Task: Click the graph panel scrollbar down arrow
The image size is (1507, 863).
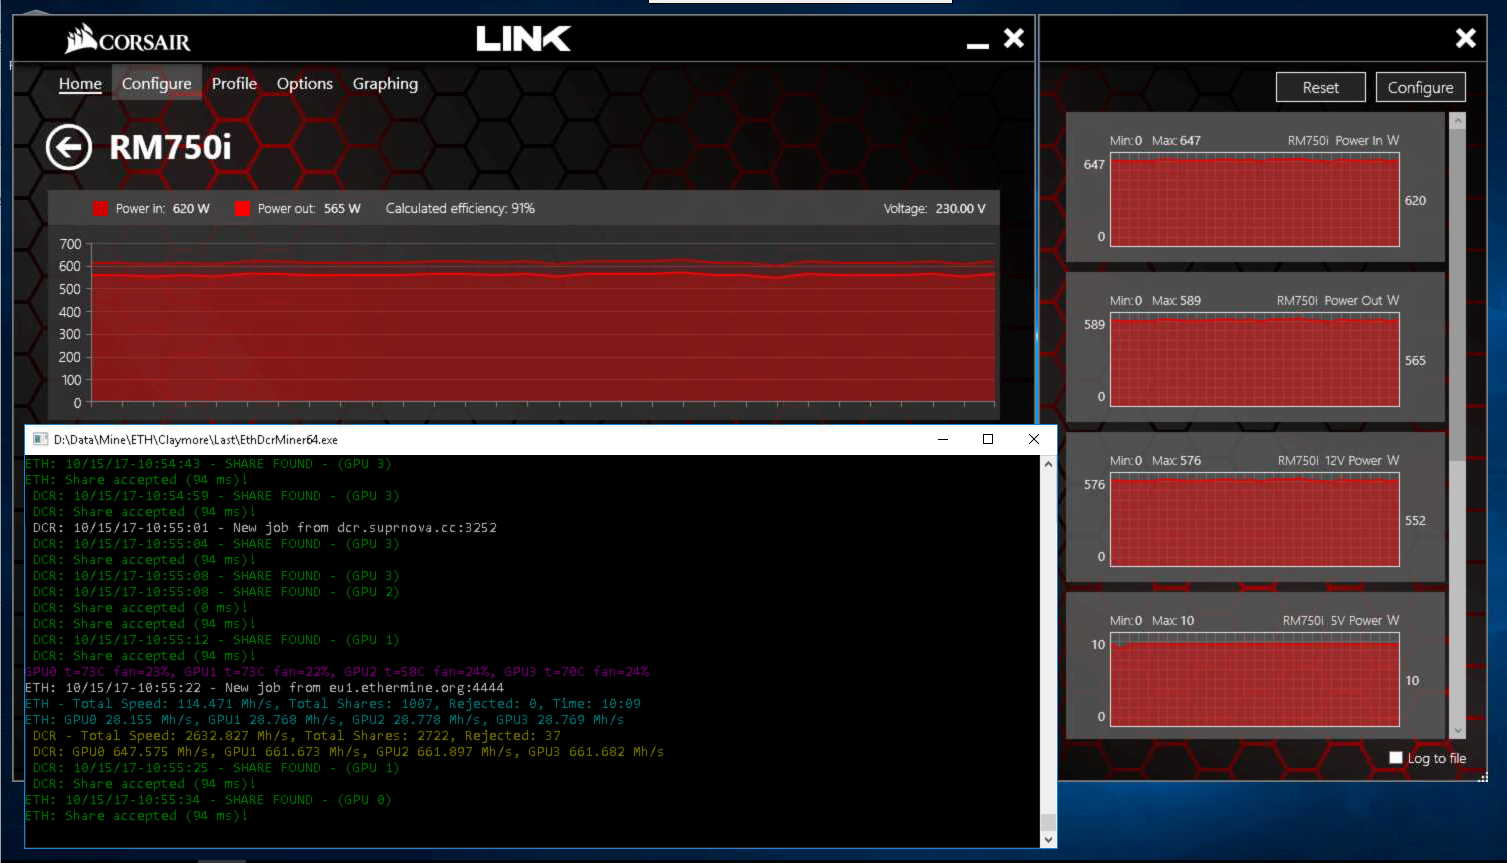Action: pyautogui.click(x=1458, y=731)
